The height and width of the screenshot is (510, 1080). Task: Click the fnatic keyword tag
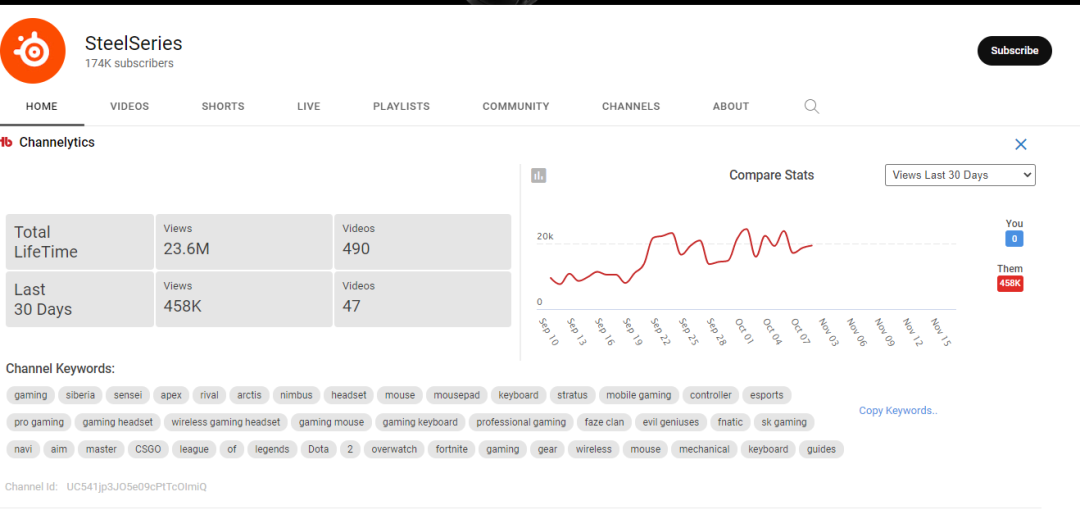pos(730,422)
